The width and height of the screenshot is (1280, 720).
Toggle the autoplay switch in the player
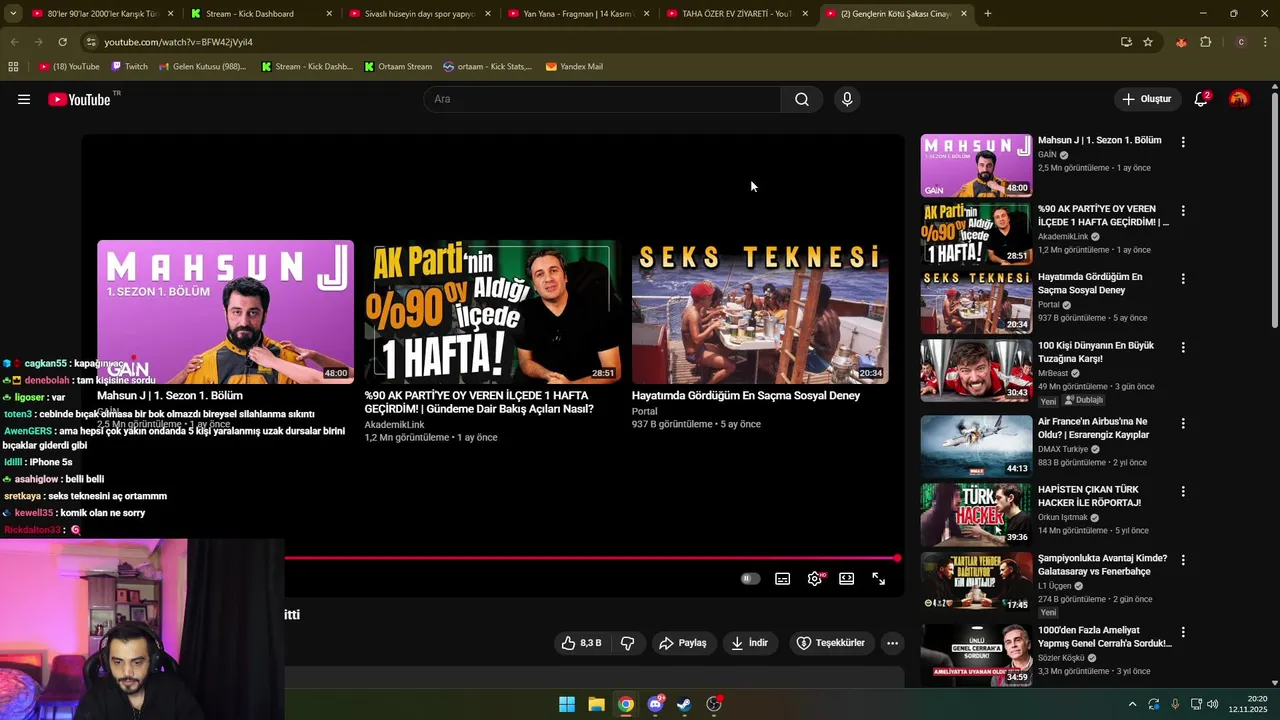[750, 579]
